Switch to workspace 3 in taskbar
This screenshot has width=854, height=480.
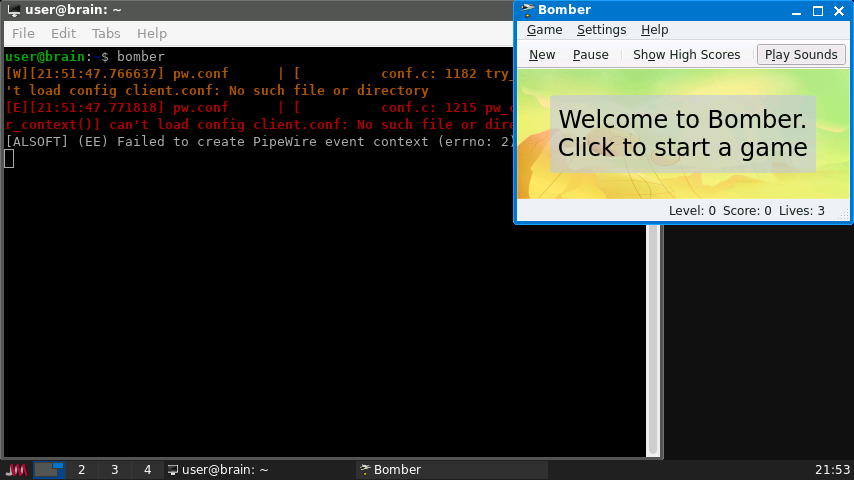pyautogui.click(x=115, y=470)
